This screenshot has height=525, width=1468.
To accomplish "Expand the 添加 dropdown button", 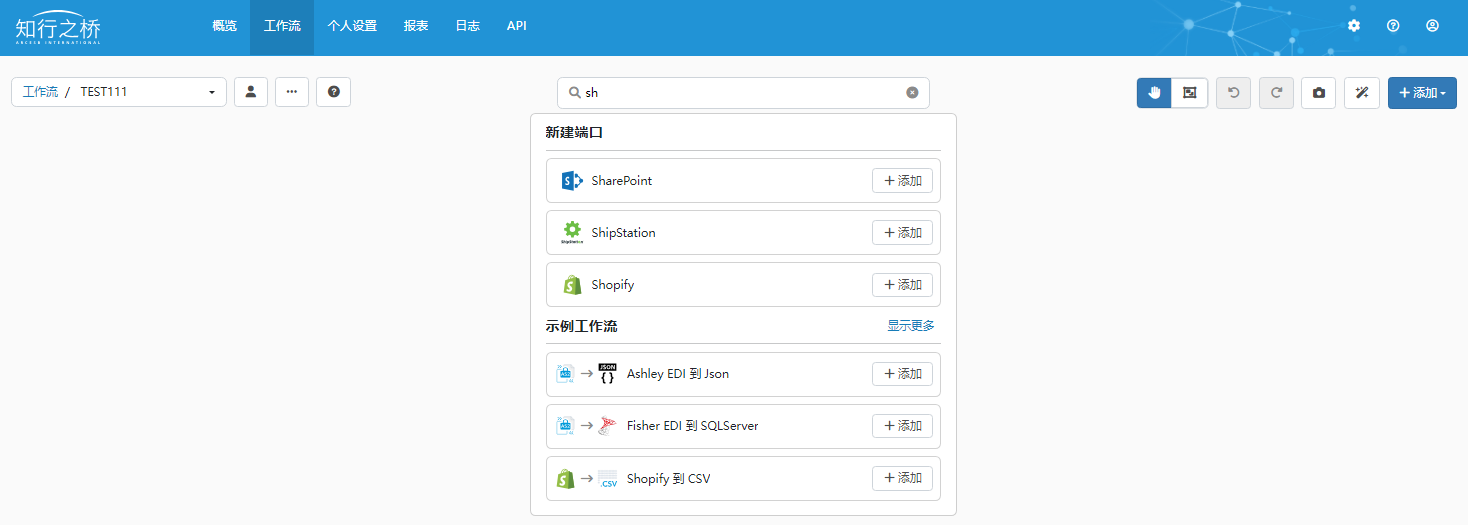I will click(x=1422, y=93).
